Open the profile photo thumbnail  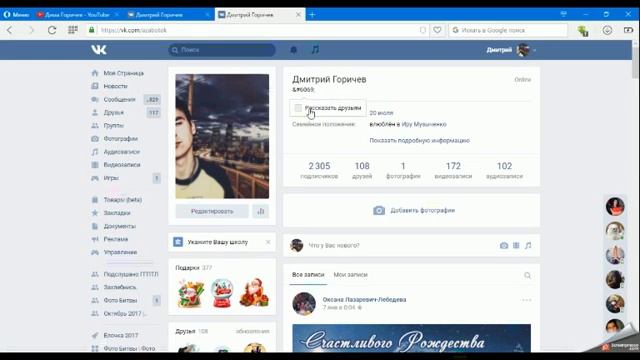pyautogui.click(x=222, y=136)
